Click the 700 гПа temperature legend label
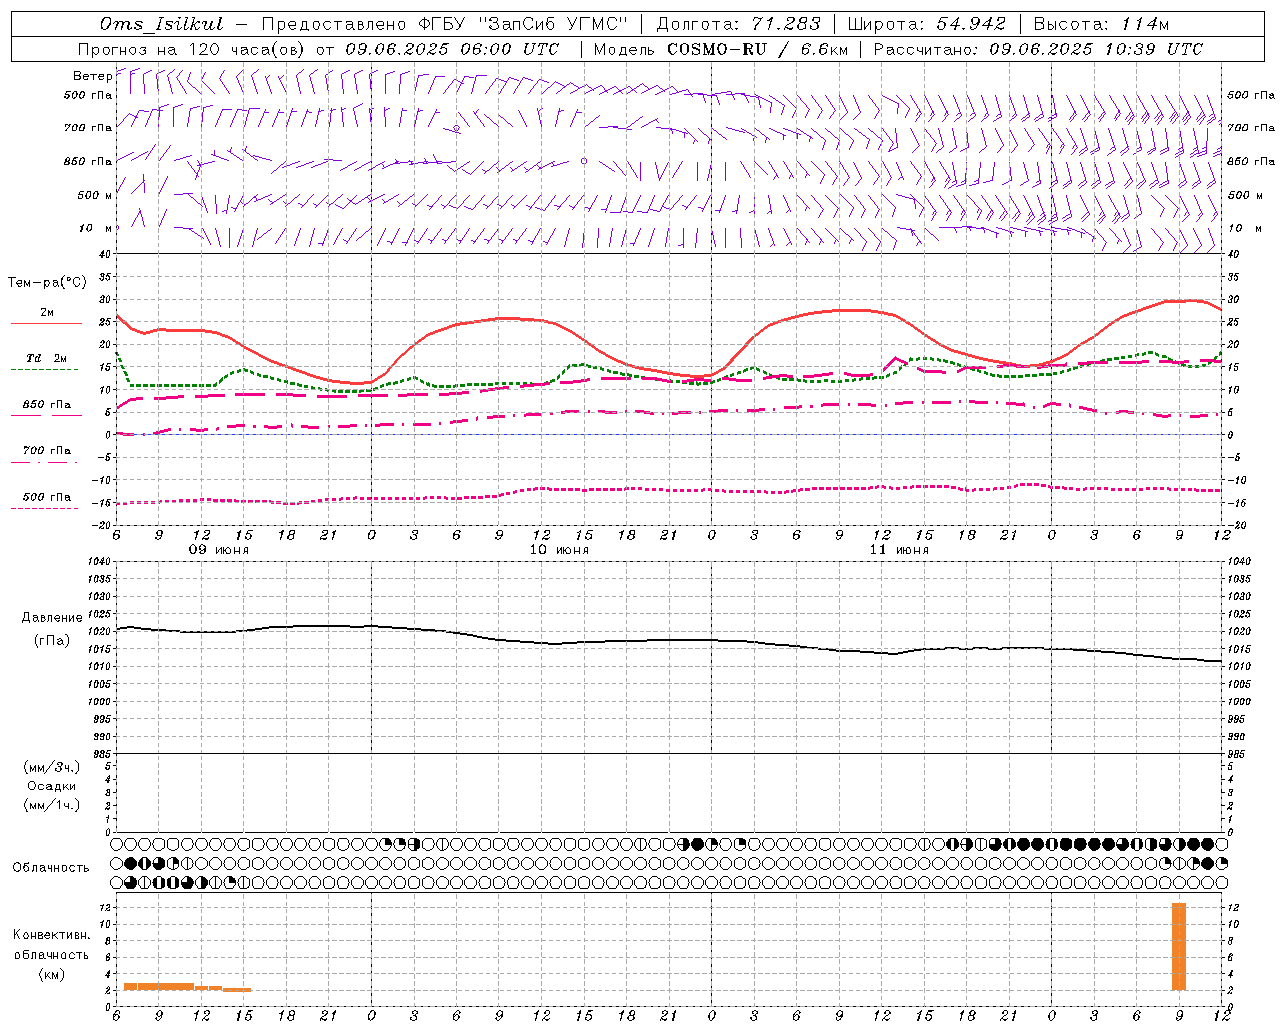This screenshot has height=1024, width=1280. (x=47, y=450)
